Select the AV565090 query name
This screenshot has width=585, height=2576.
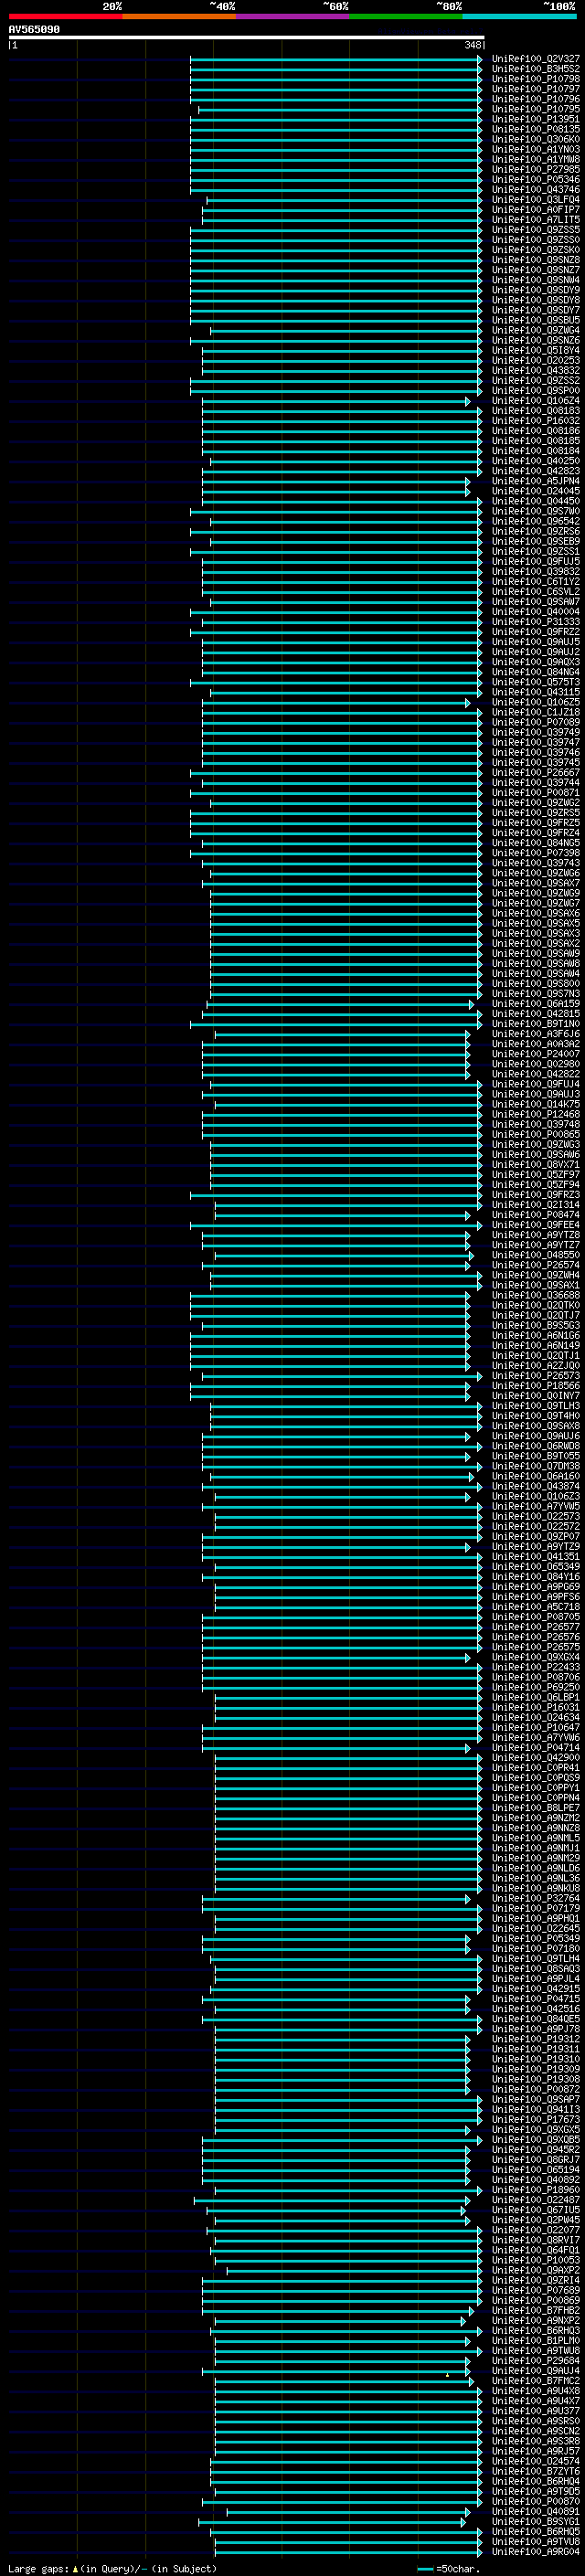click(x=34, y=30)
